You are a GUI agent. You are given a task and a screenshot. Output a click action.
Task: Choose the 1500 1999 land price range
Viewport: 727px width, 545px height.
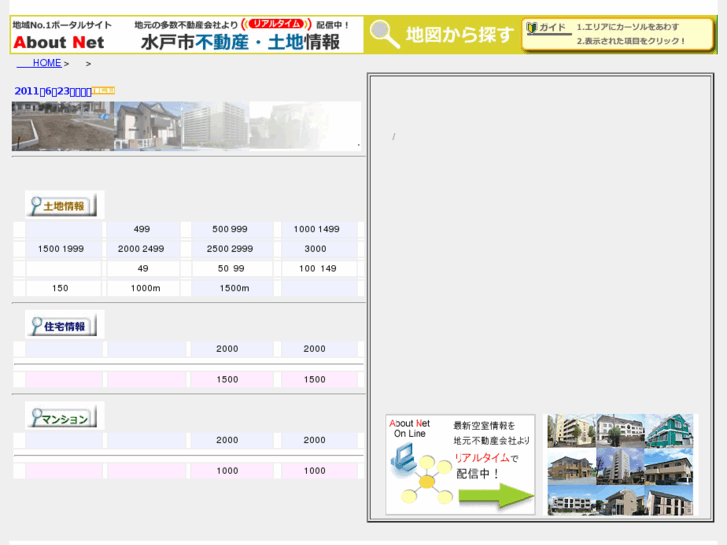61,248
